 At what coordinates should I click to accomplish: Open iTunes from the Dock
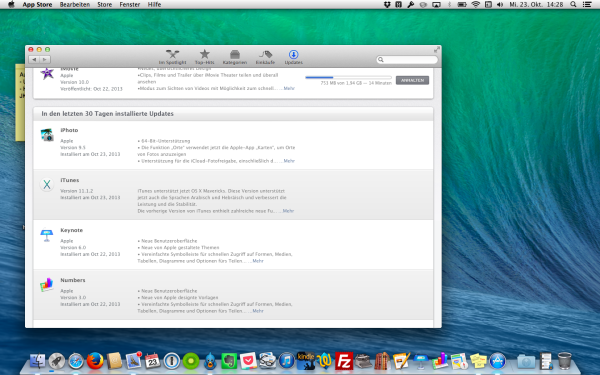[286, 361]
